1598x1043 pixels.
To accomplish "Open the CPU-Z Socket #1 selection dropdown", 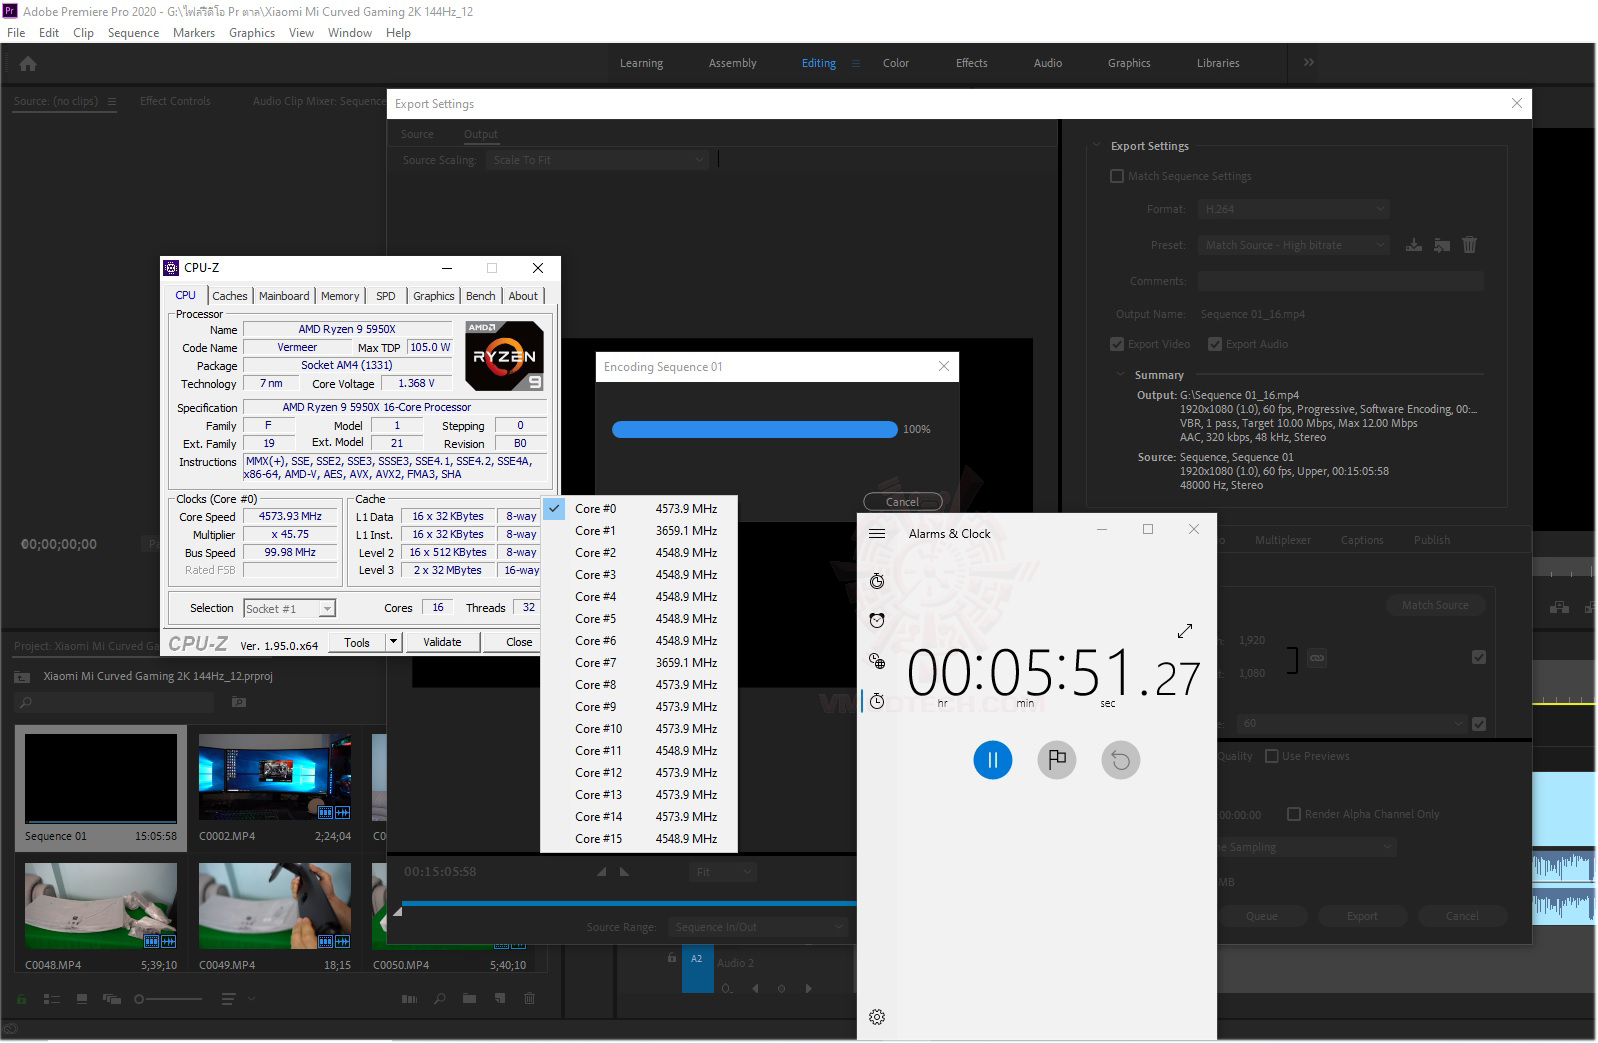I will point(289,608).
